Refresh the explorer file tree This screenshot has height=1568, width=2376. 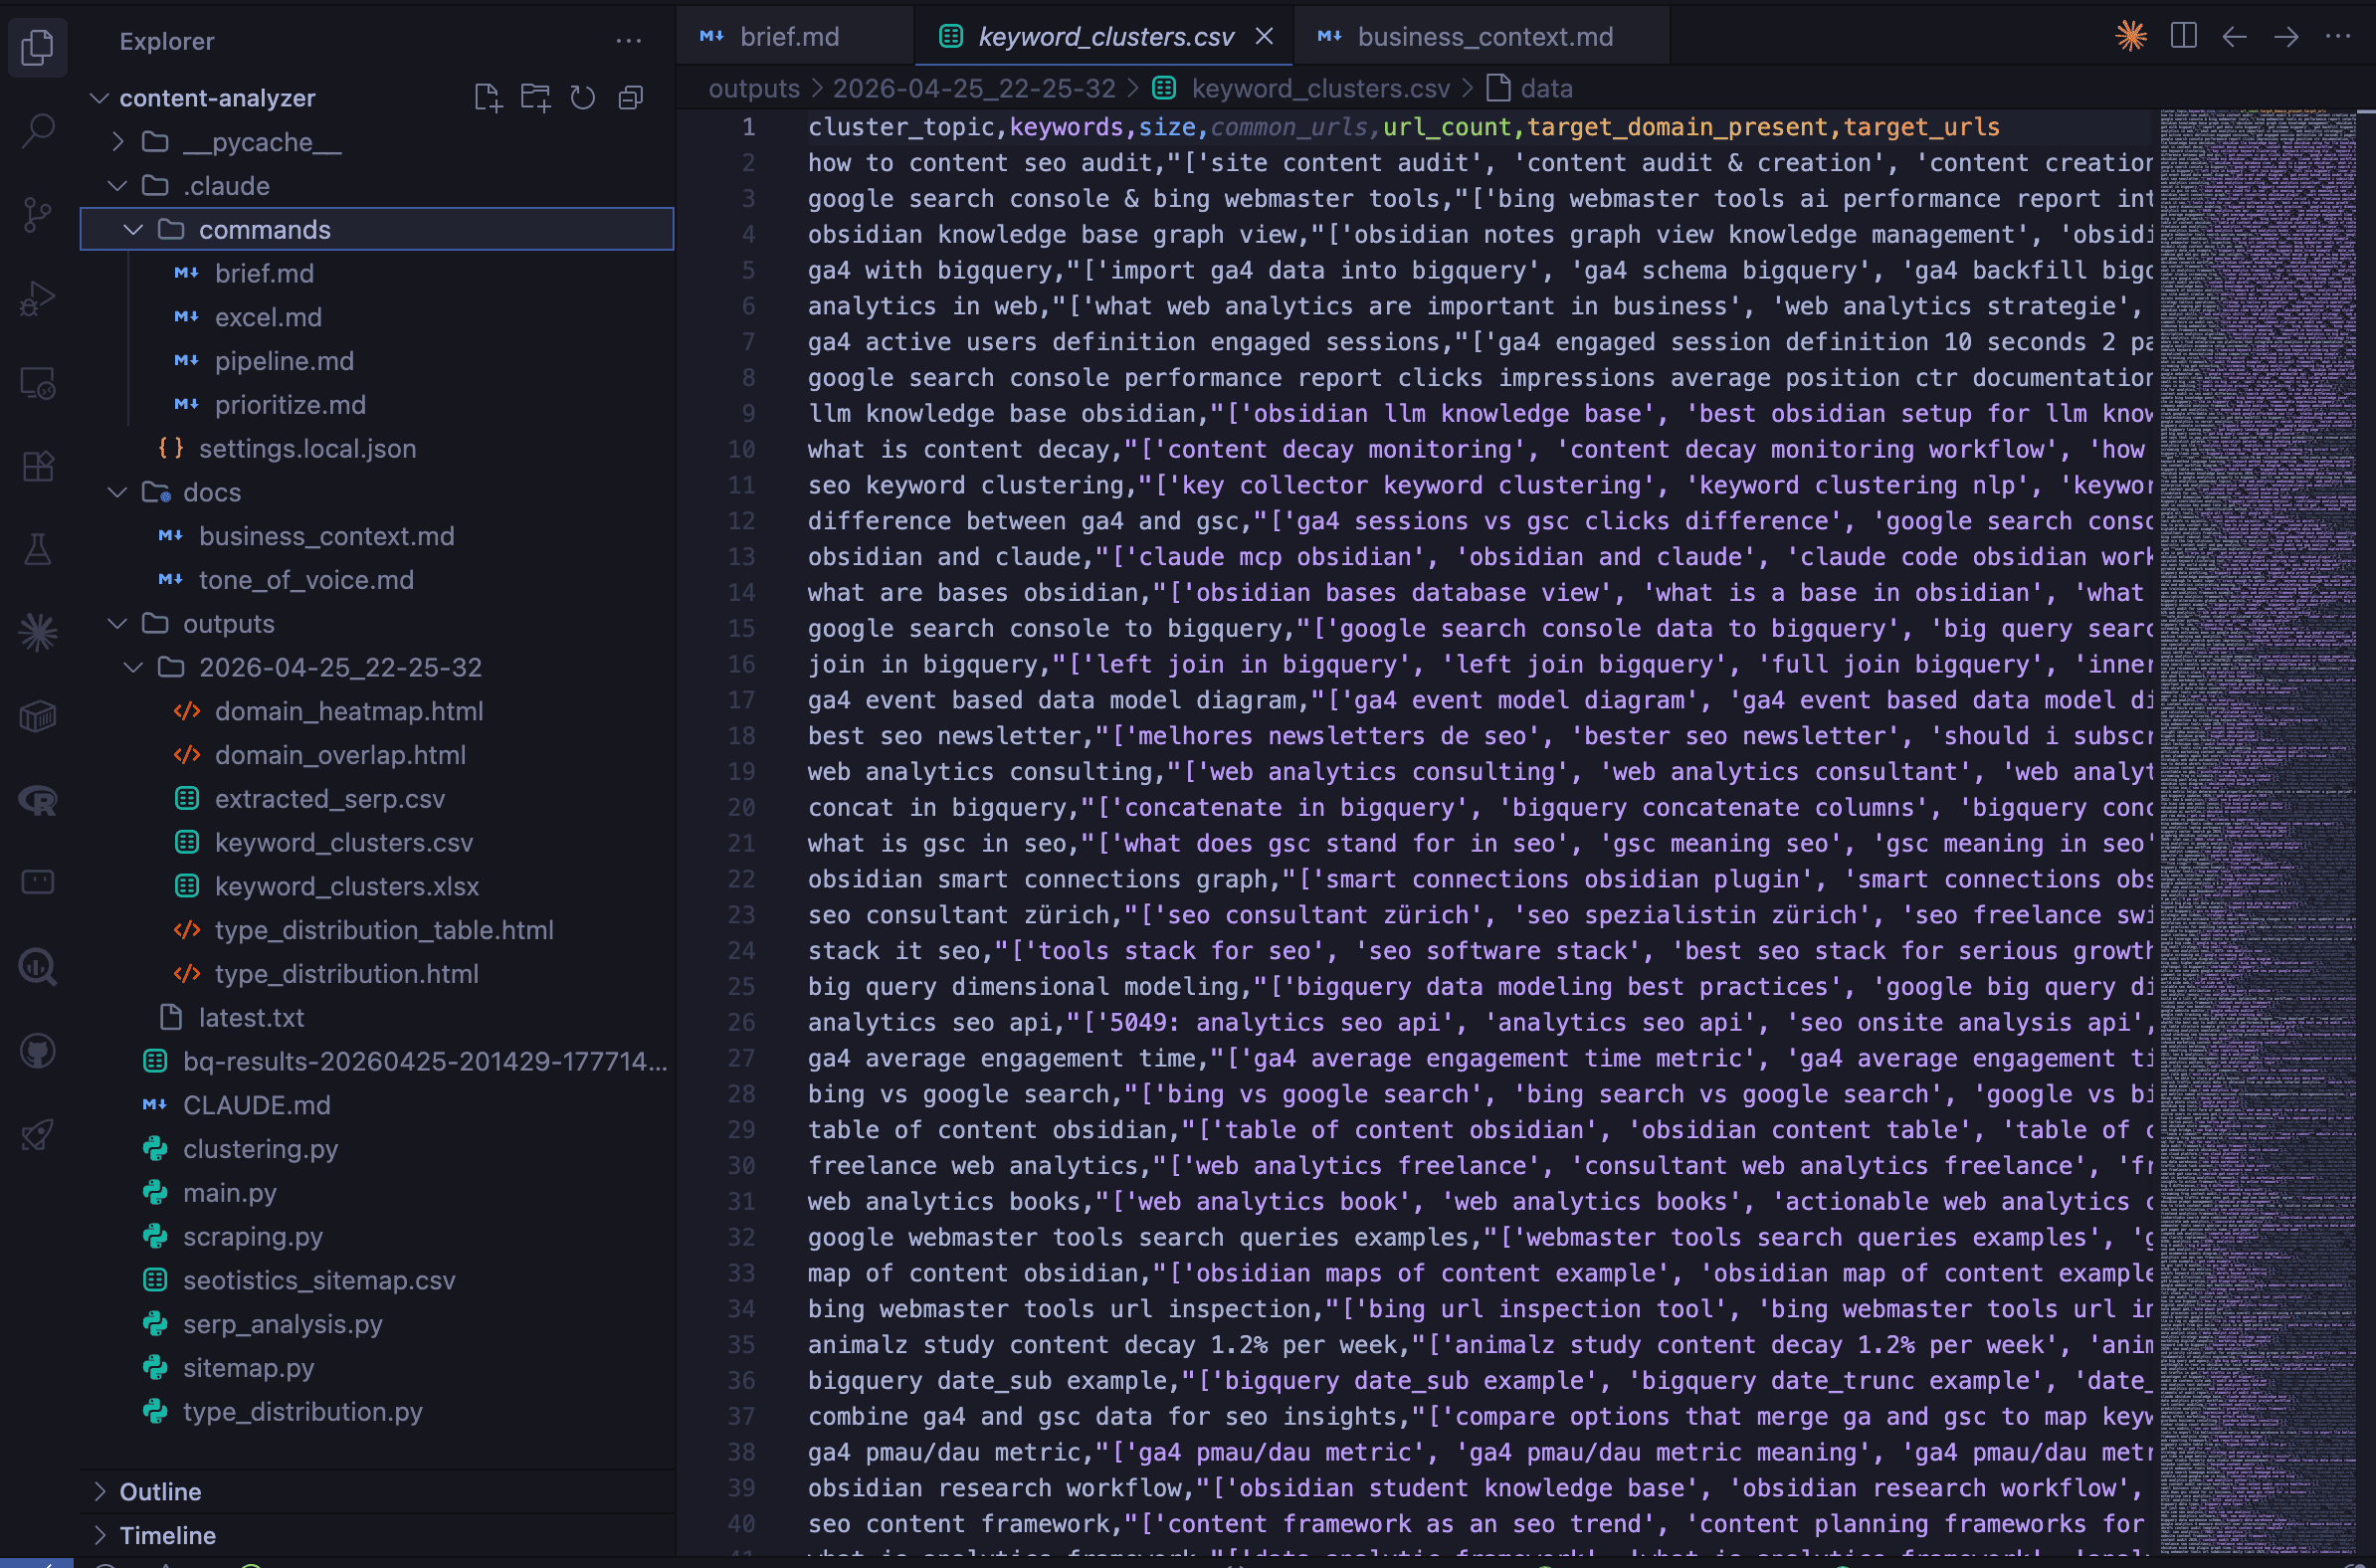tap(582, 98)
